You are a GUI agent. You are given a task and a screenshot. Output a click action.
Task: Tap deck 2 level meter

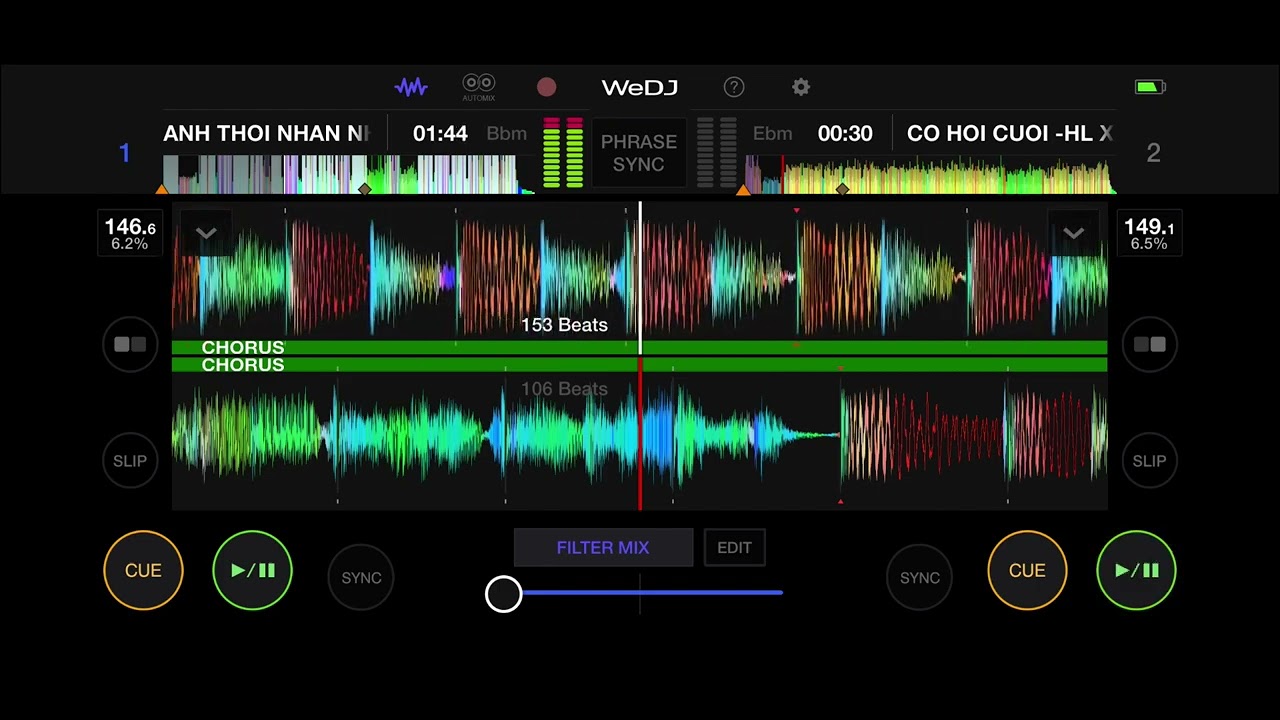(x=716, y=152)
